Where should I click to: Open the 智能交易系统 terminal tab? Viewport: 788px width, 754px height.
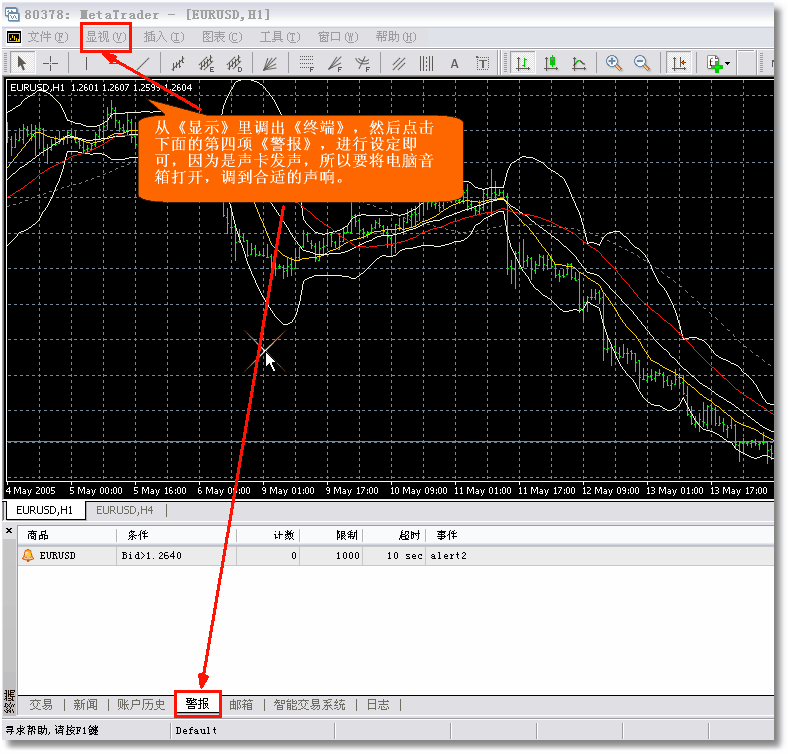310,705
